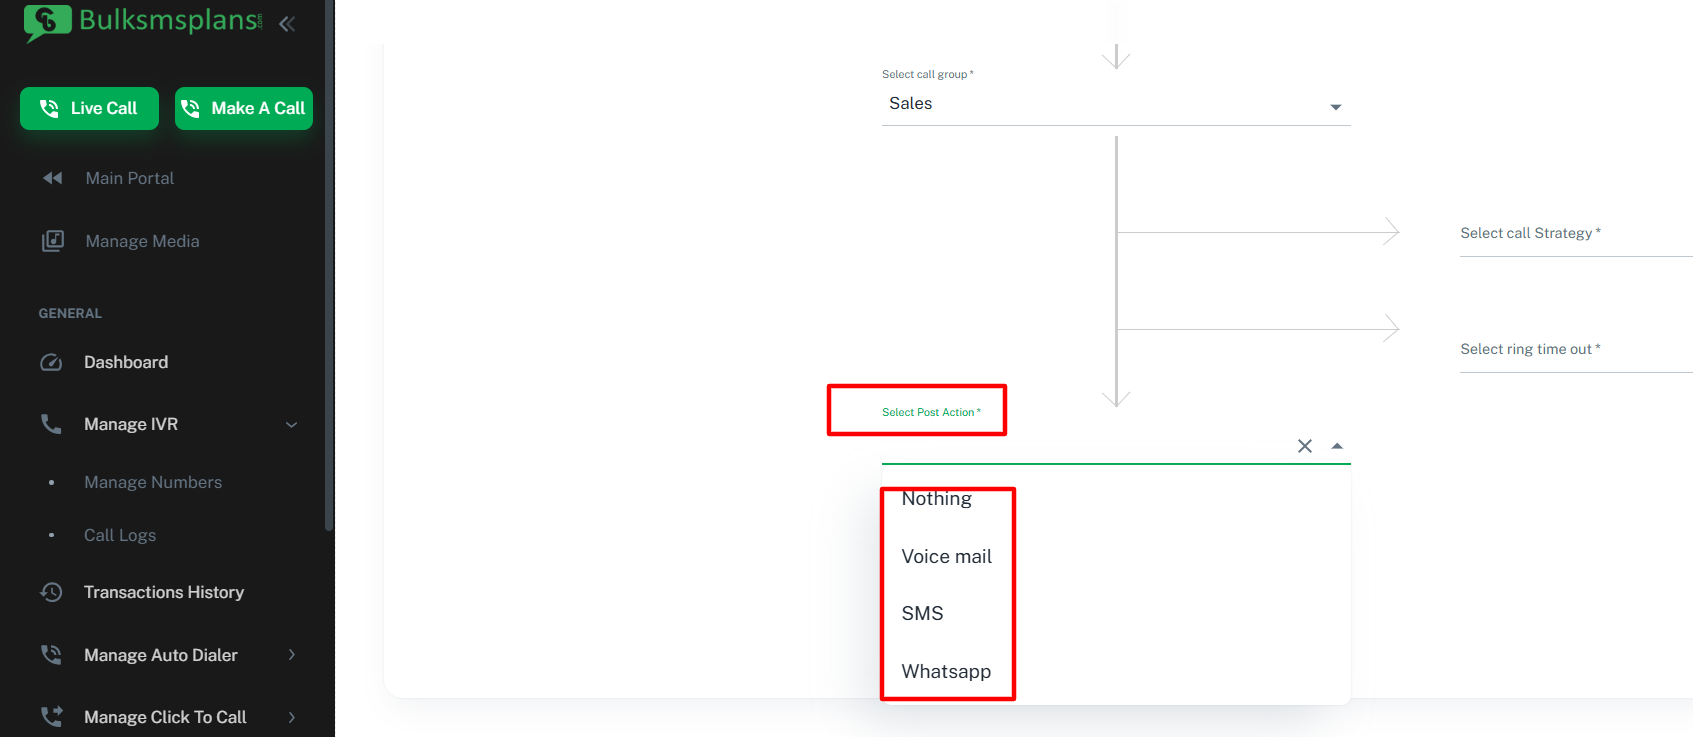Viewport: 1693px width, 737px height.
Task: Click the Dashboard gauge icon
Action: [x=51, y=362]
